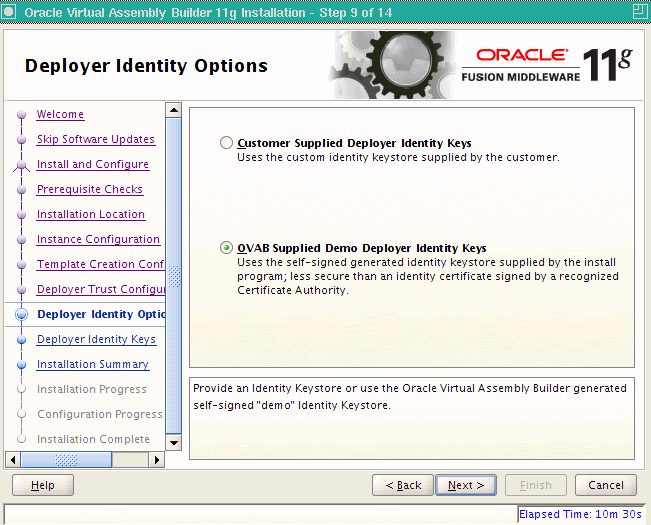Click the maximize icon in title bar

(640, 12)
